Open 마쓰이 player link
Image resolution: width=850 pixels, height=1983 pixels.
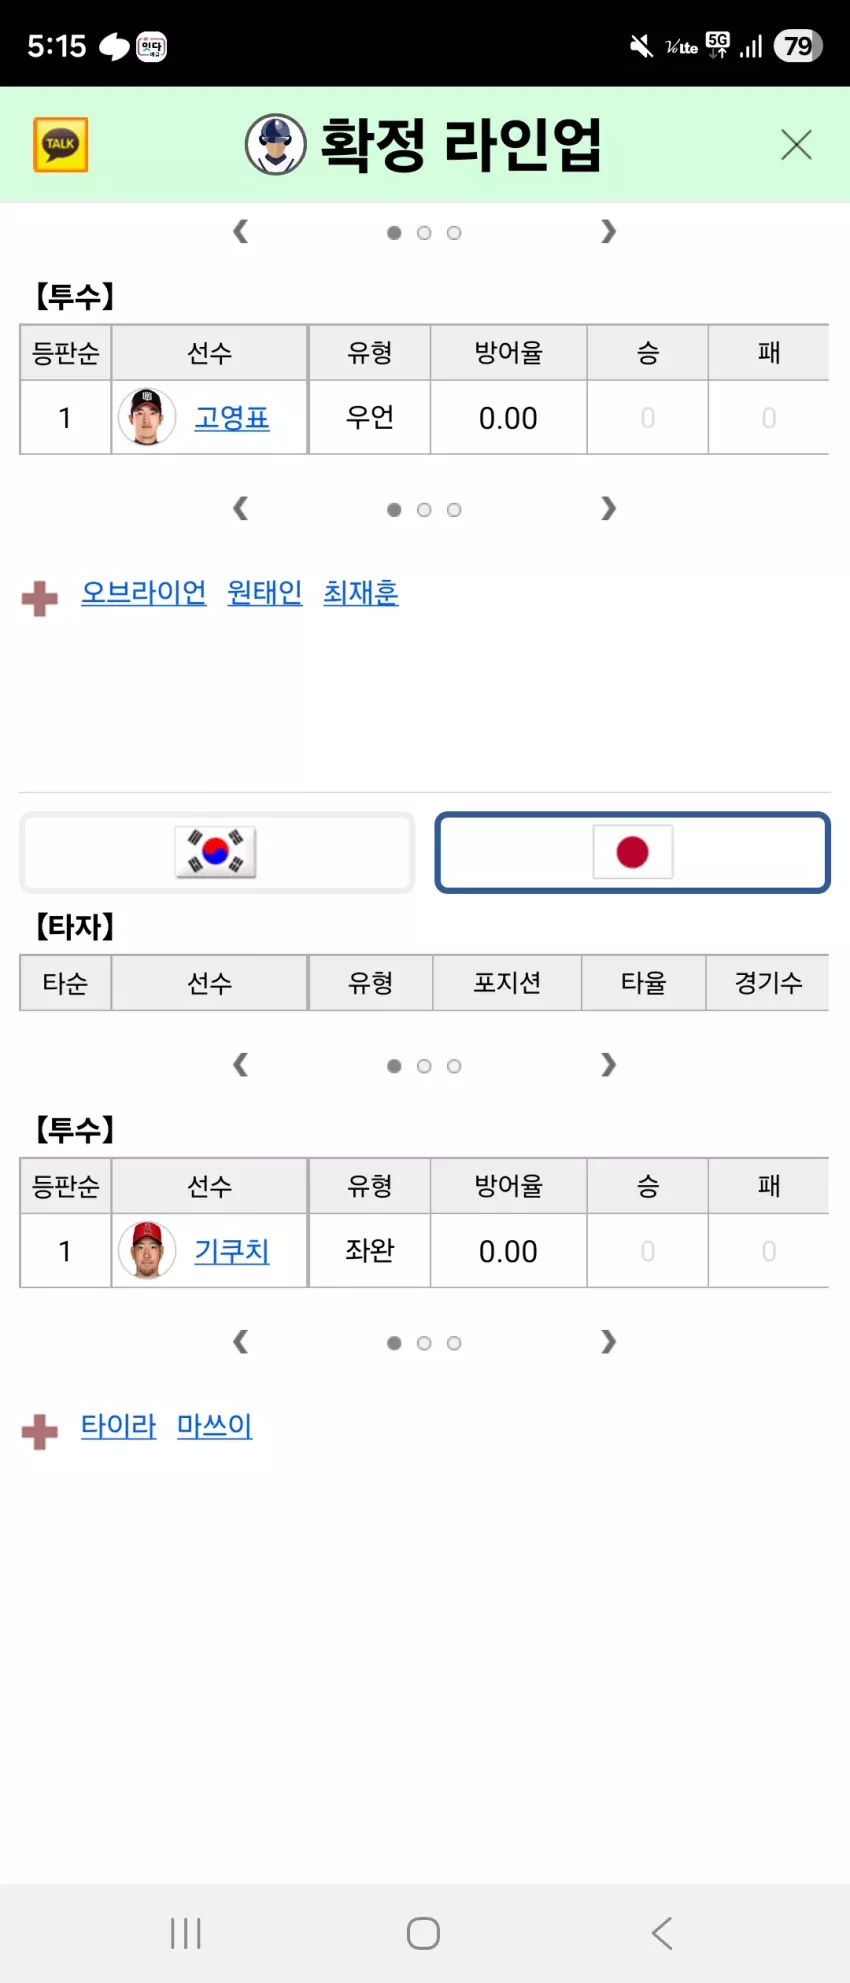214,1425
